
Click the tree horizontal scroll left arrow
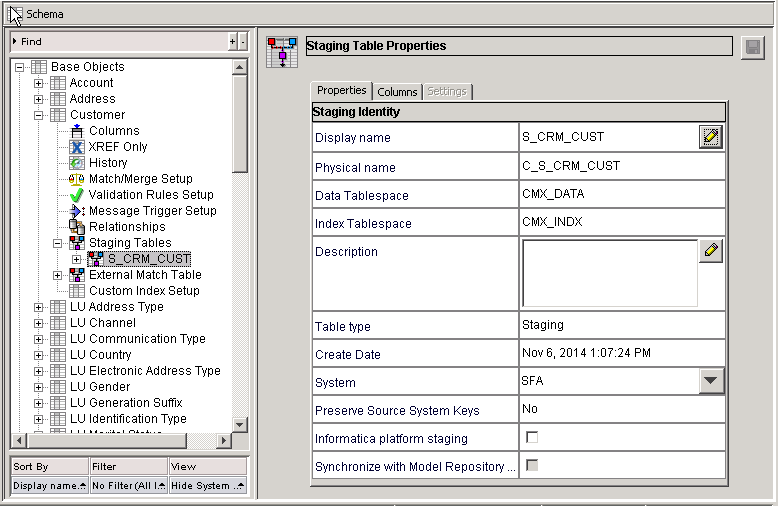pos(19,440)
